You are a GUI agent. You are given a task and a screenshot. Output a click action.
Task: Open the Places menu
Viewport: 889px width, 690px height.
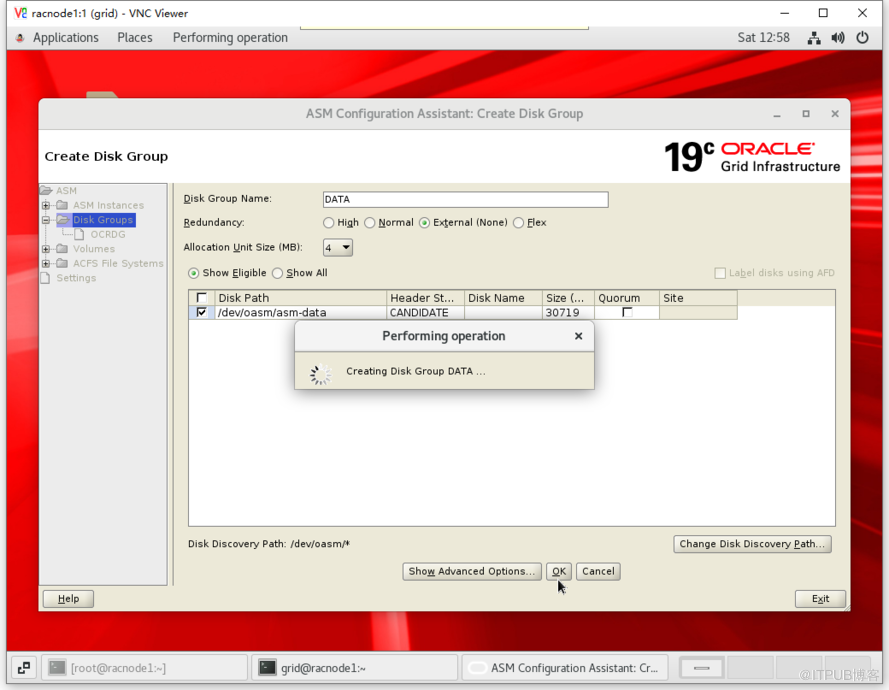135,38
